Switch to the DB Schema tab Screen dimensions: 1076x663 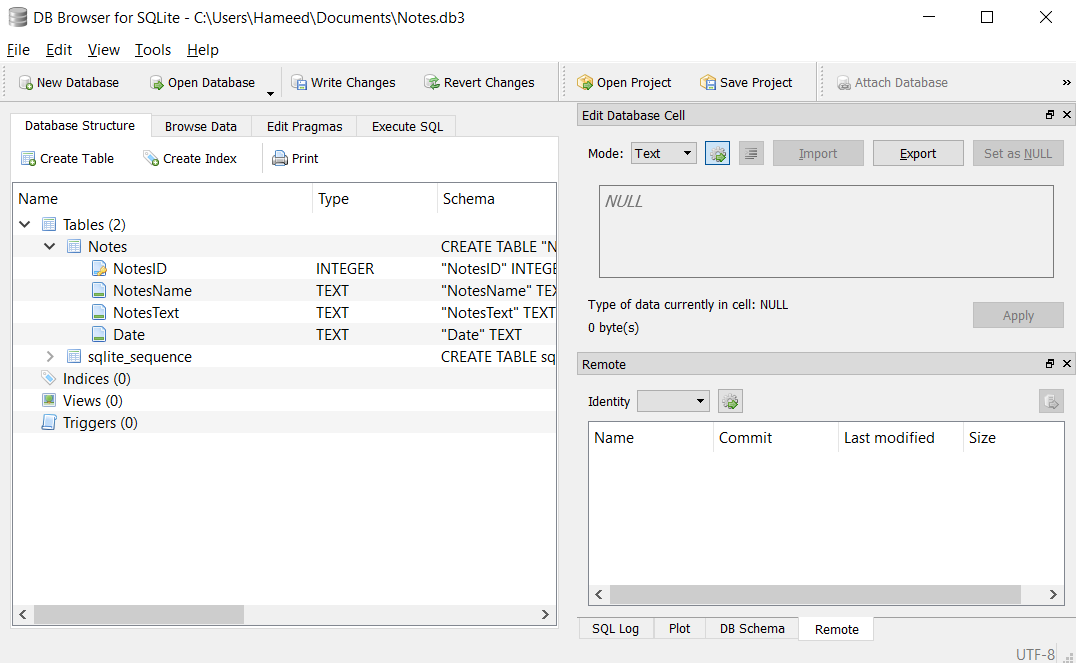tap(752, 629)
